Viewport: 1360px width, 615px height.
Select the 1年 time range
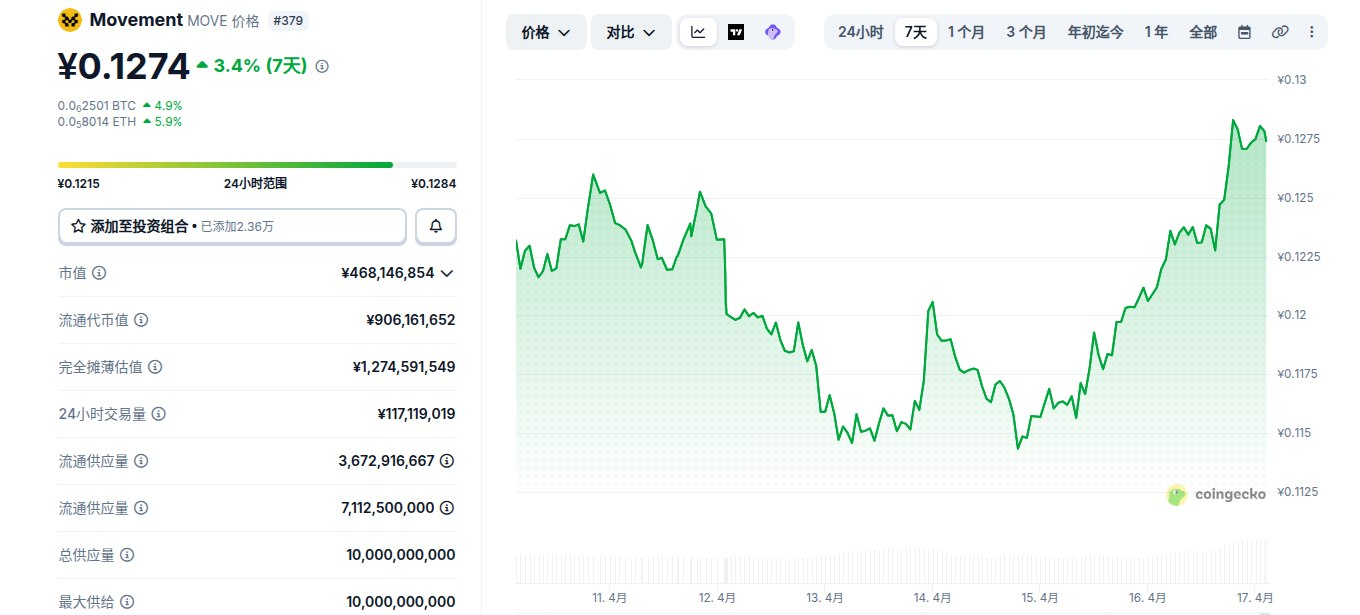coord(1156,32)
